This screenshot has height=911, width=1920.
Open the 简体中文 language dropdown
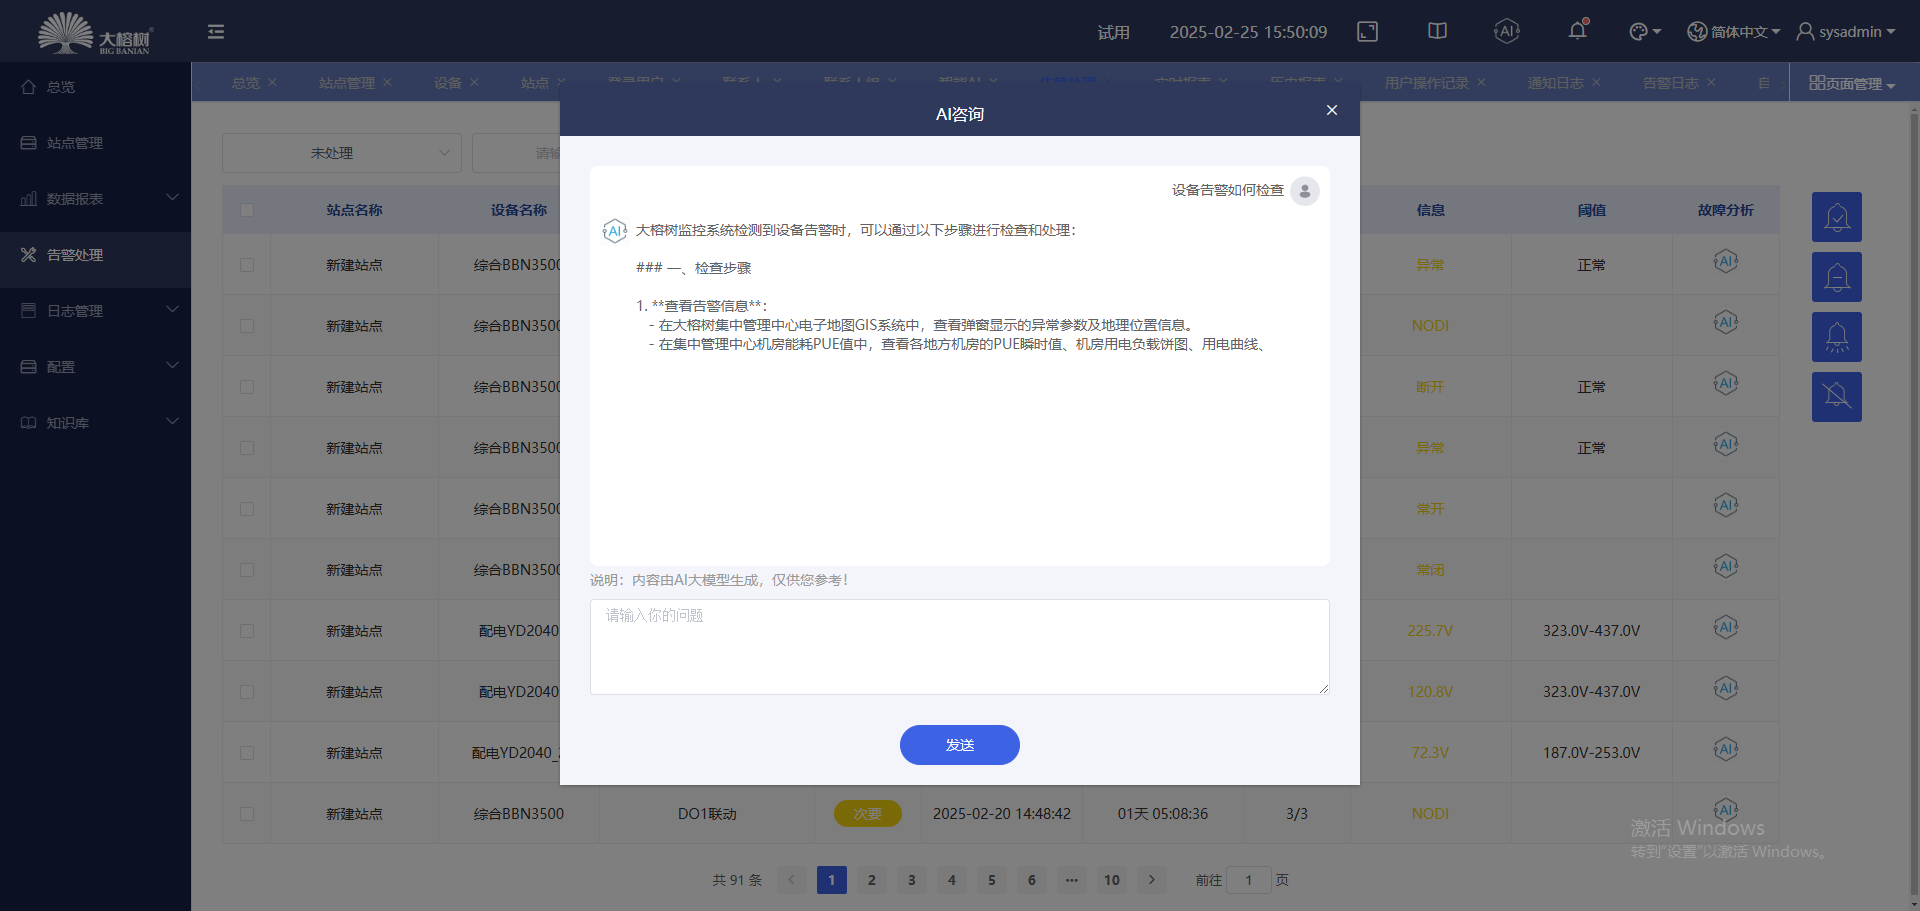[x=1734, y=32]
